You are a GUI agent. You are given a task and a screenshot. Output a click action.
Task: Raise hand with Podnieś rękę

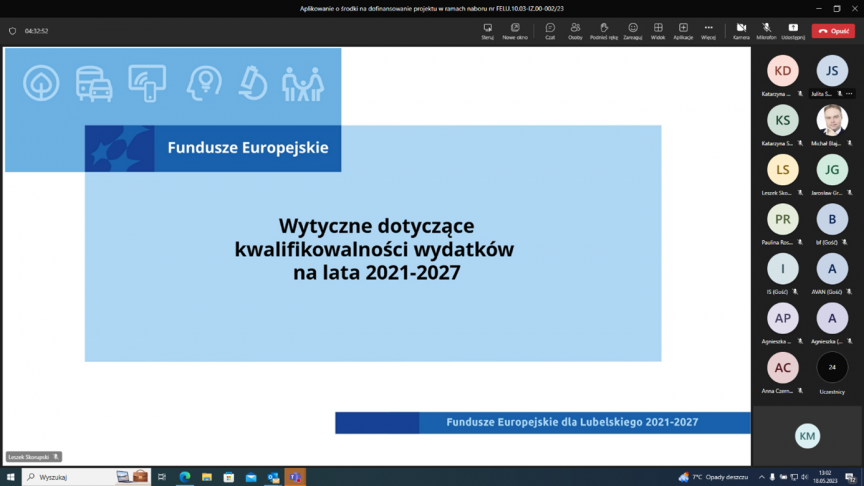(604, 31)
